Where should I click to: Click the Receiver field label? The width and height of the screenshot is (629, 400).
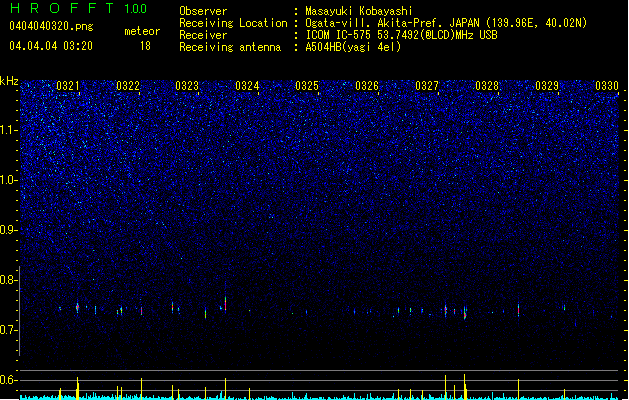click(x=203, y=35)
